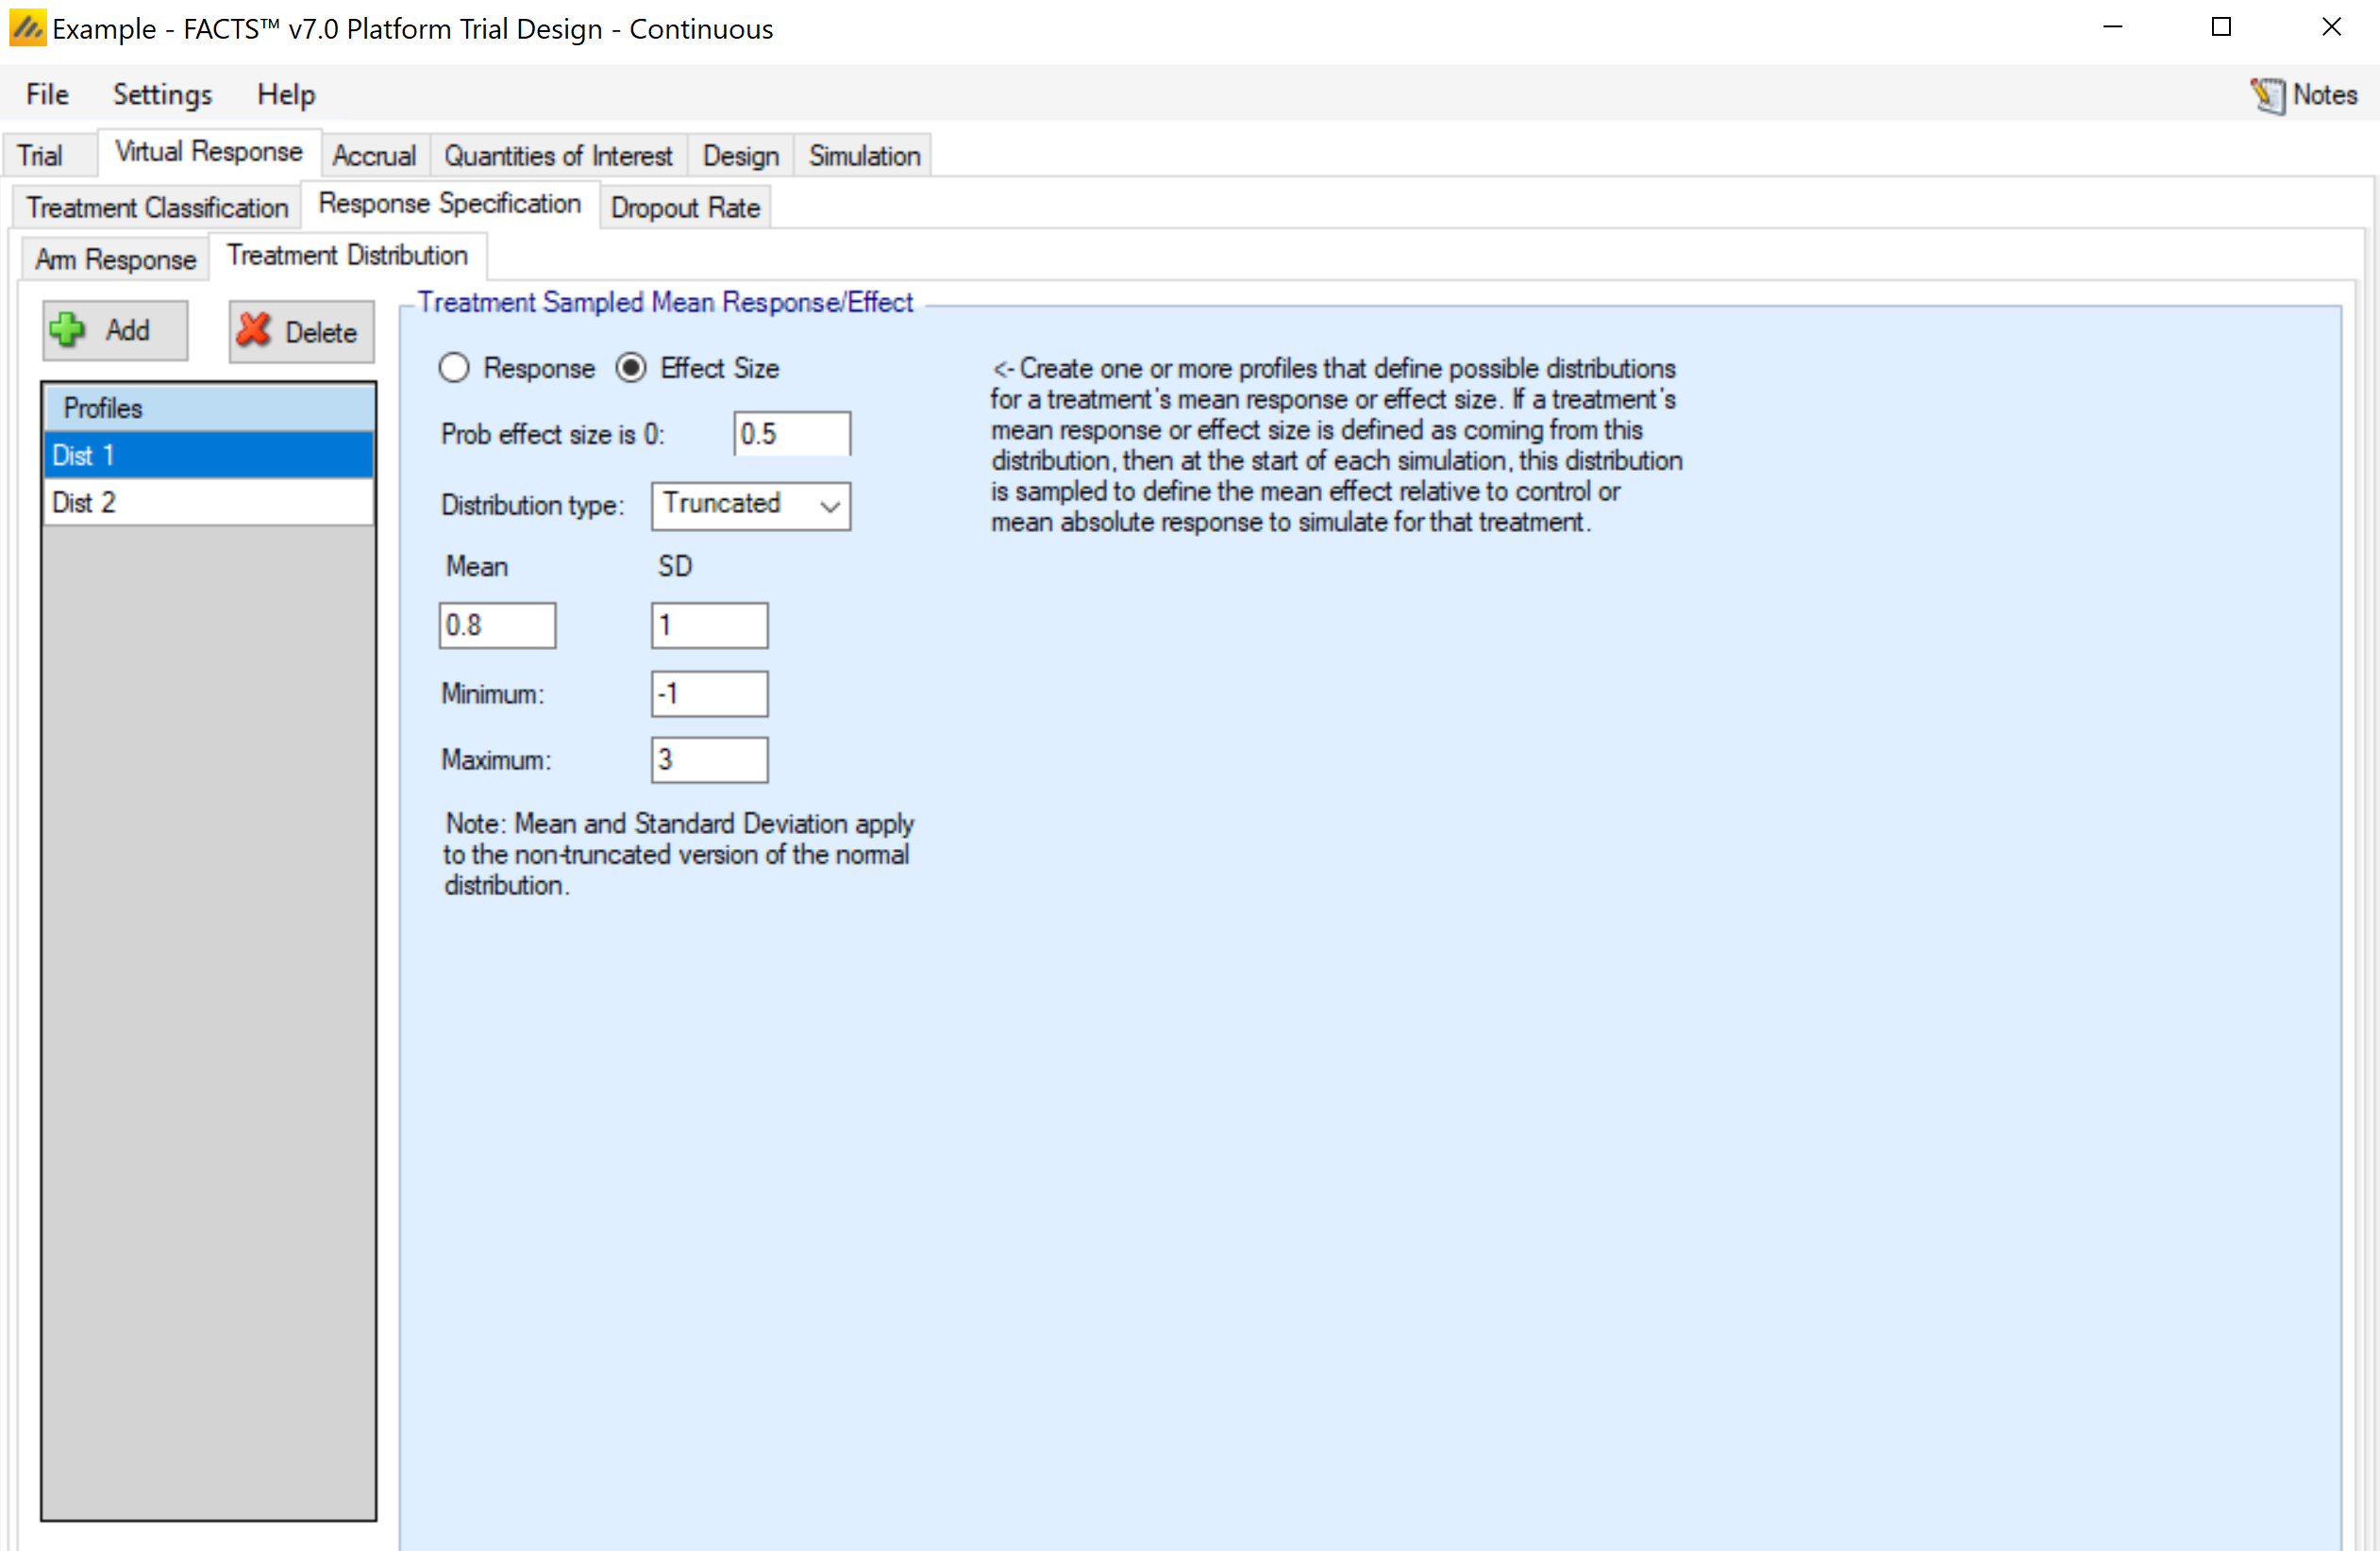Viewport: 2380px width, 1551px height.
Task: Click the red X Delete icon
Action: pyautogui.click(x=254, y=330)
